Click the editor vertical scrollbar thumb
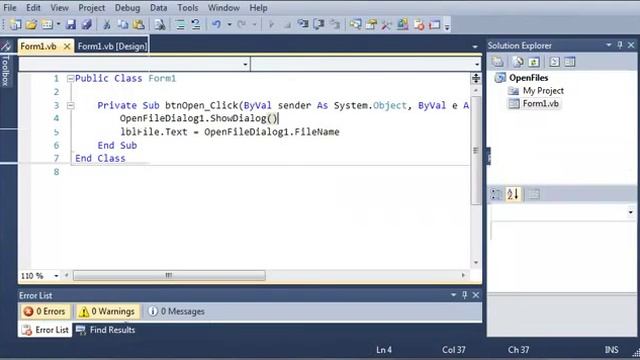Viewport: 640px width, 360px height. tap(476, 150)
